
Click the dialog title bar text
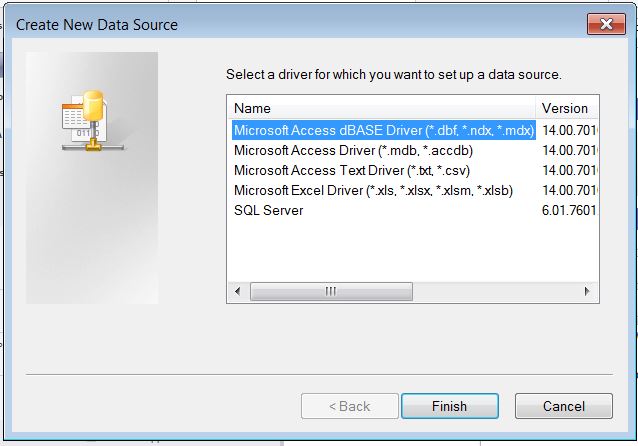click(97, 25)
